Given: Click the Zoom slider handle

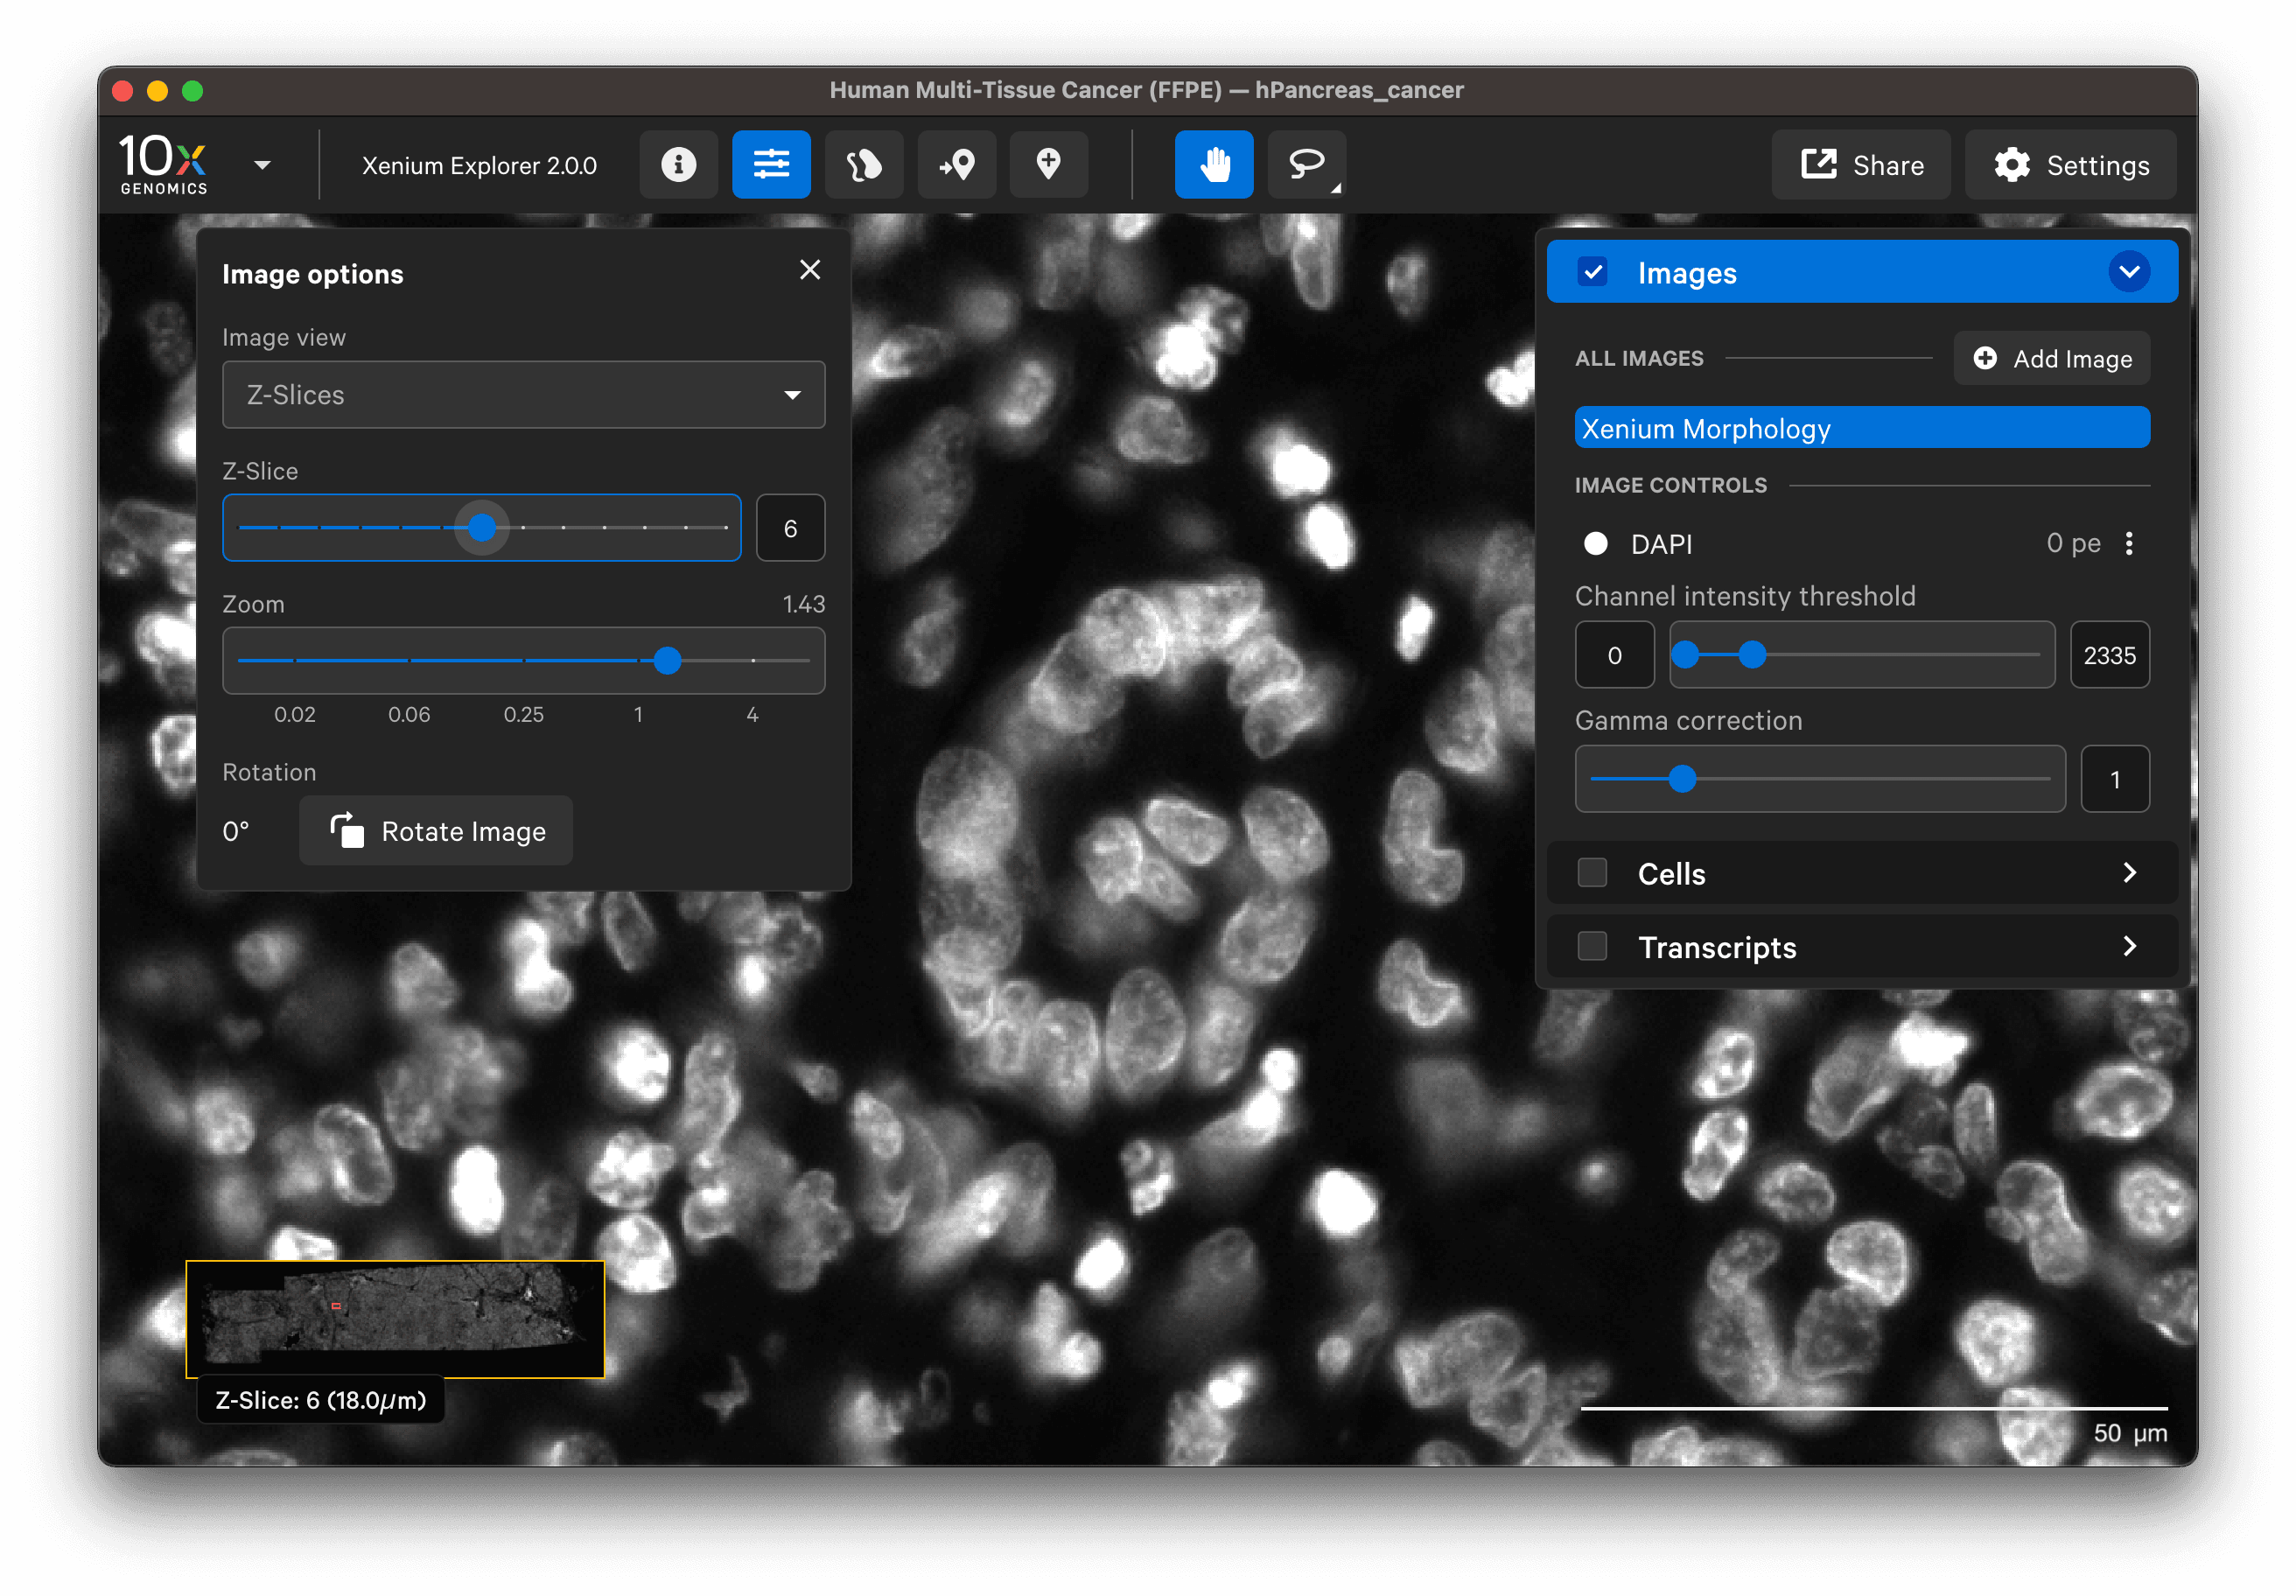Looking at the screenshot, I should coord(667,661).
